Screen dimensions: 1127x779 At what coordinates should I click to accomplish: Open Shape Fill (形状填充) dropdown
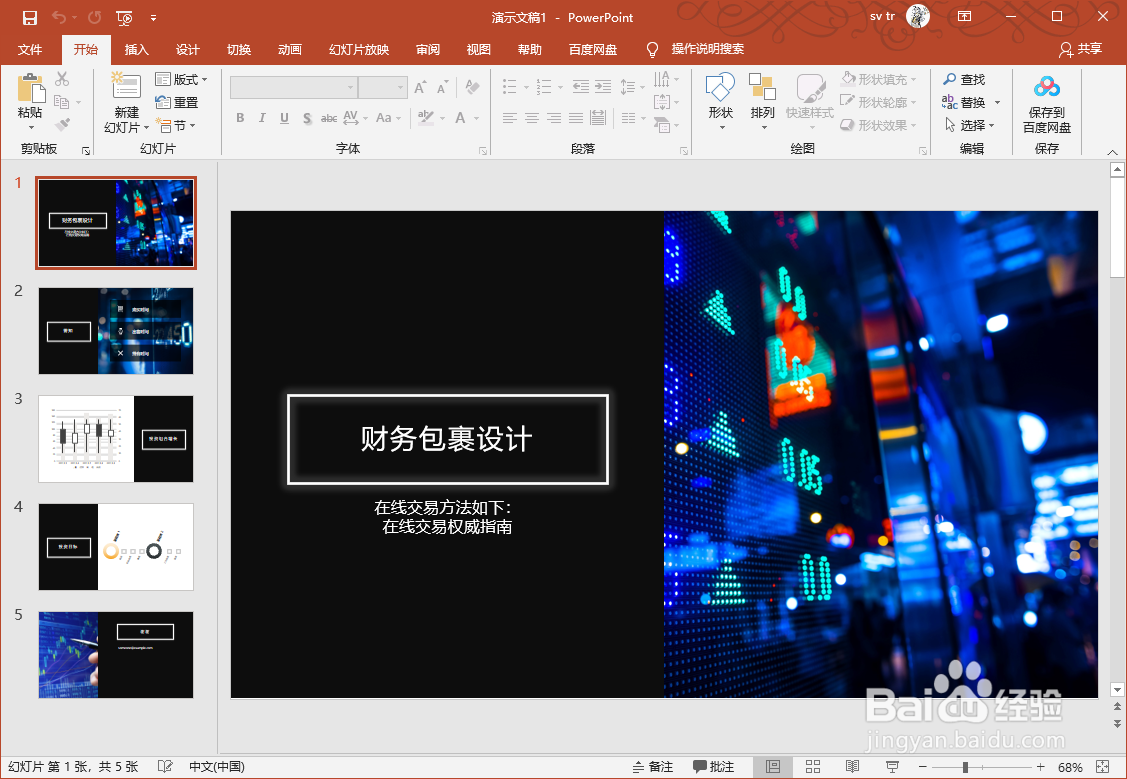pos(878,79)
